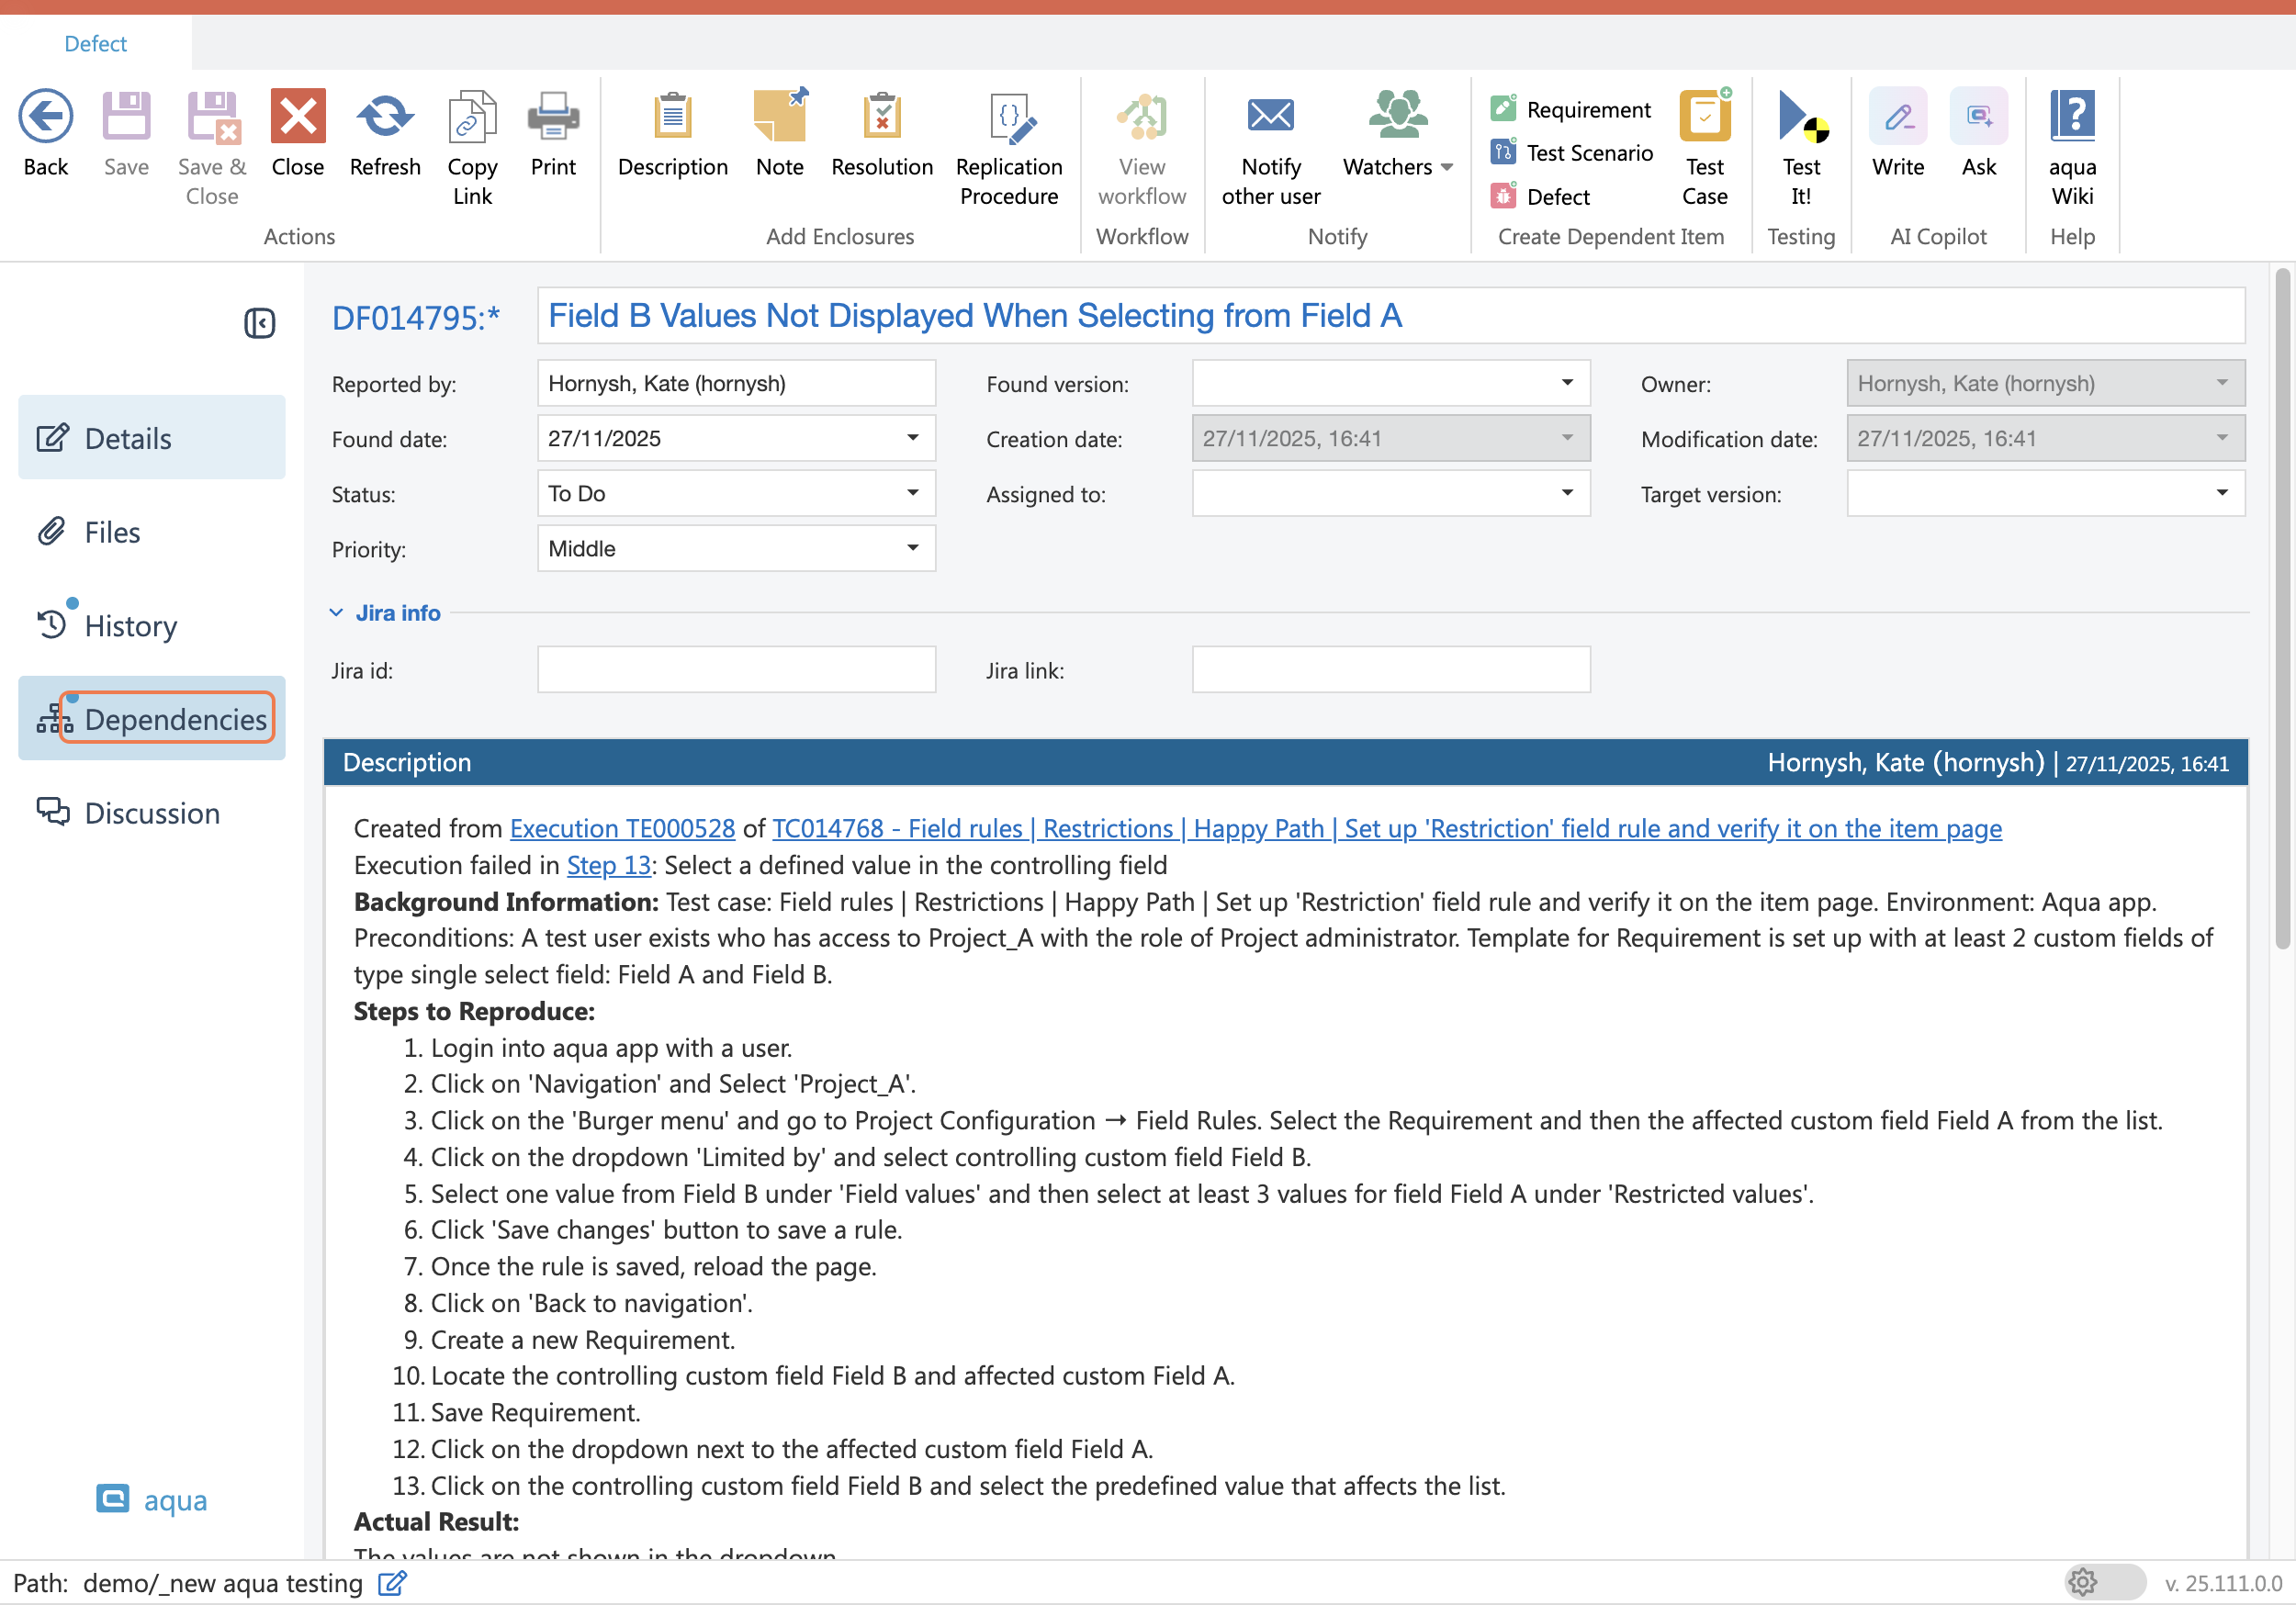Expand the Priority dropdown

(x=912, y=548)
